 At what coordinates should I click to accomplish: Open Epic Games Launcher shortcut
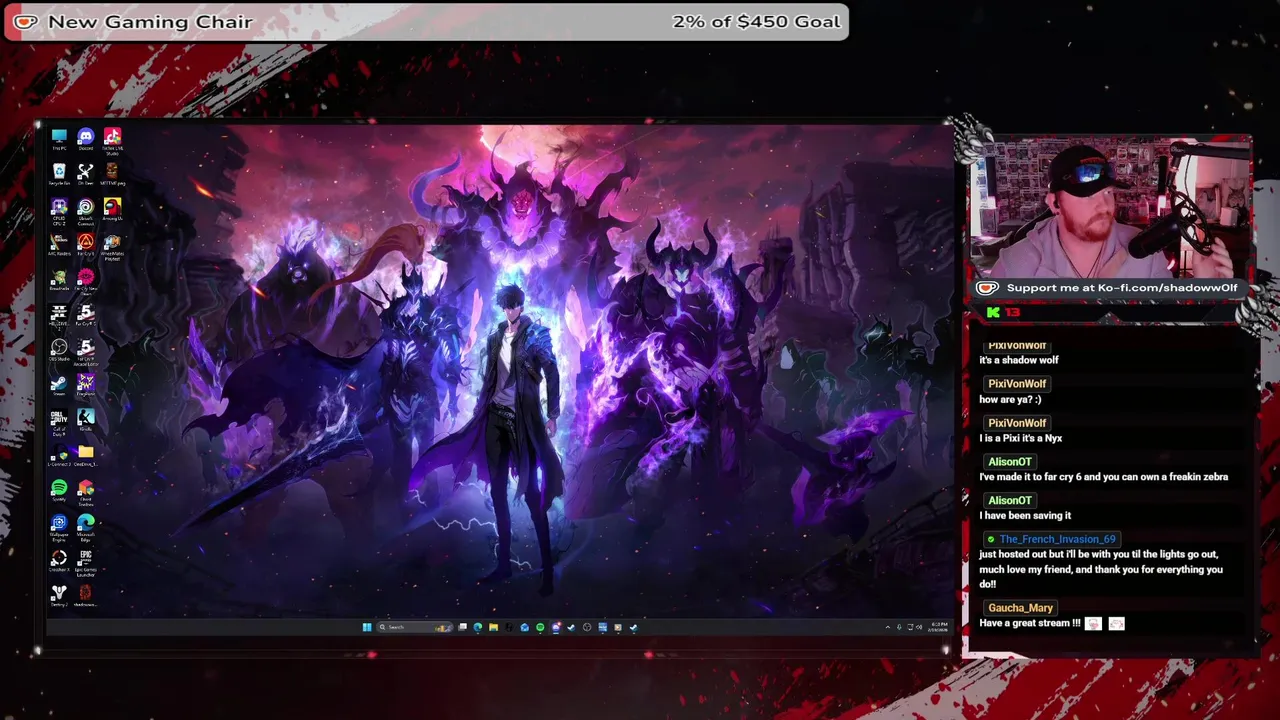[x=86, y=563]
